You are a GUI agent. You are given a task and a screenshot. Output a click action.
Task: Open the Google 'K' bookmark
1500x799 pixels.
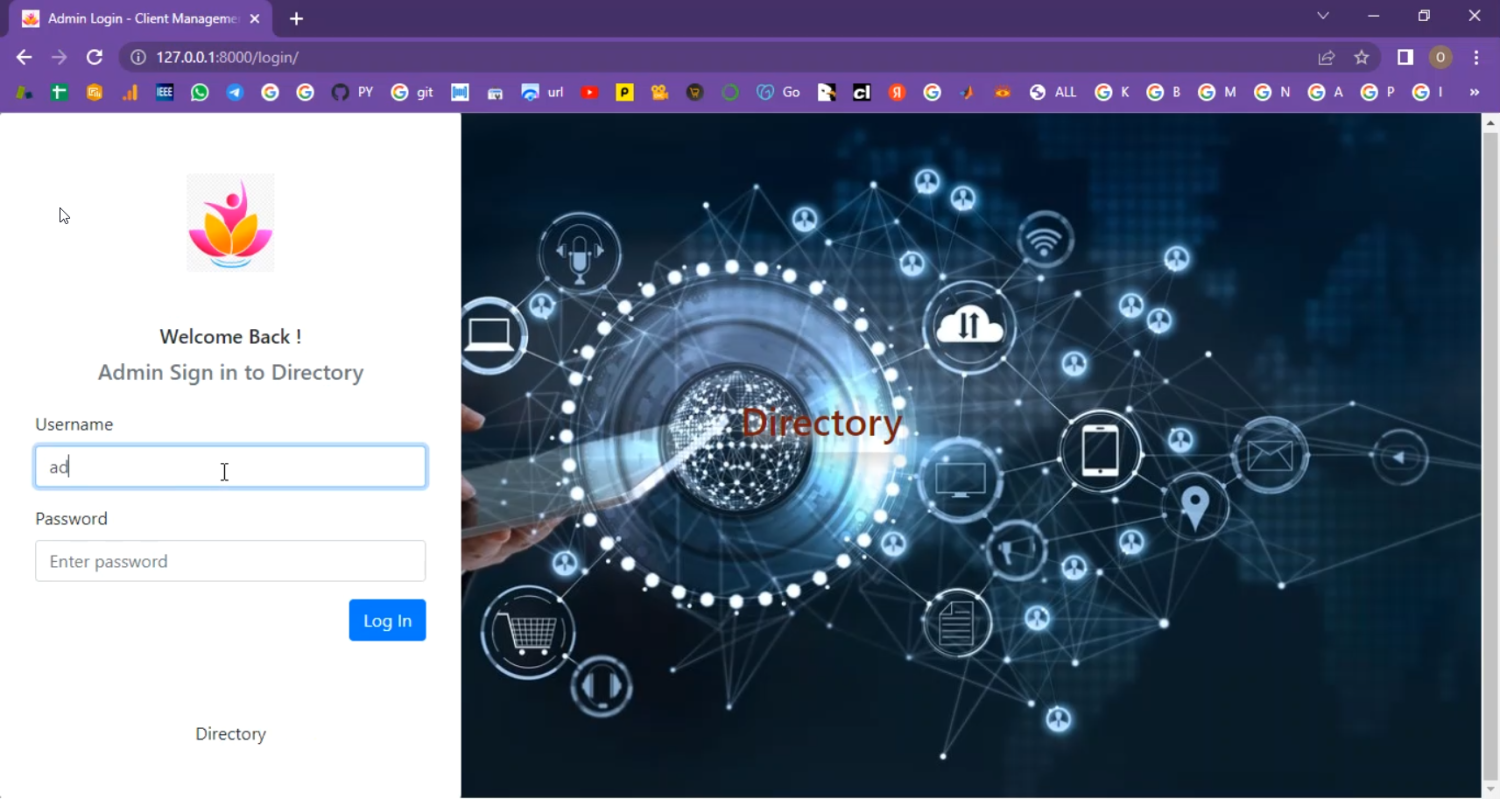1113,92
